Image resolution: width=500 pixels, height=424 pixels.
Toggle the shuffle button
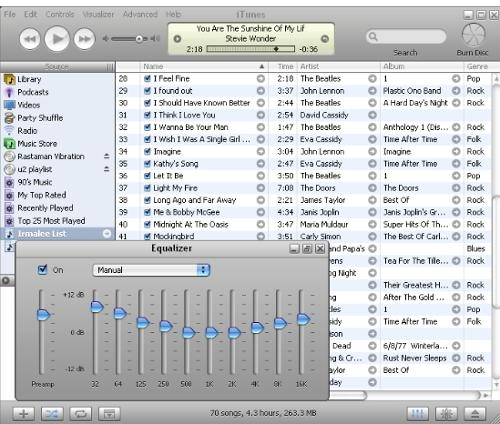52,414
